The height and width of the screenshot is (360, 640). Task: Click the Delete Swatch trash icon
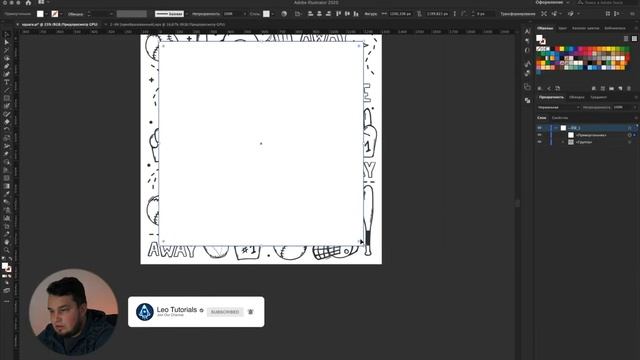pyautogui.click(x=629, y=88)
